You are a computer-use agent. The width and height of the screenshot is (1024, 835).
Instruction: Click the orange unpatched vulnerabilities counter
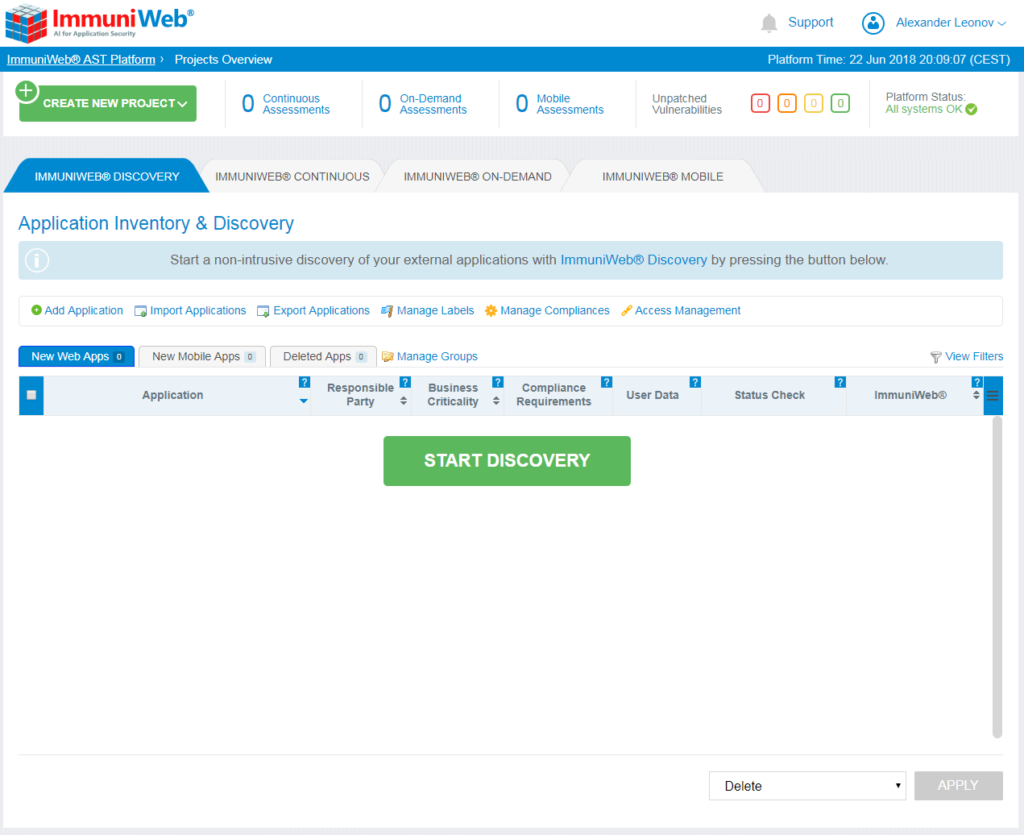tap(787, 103)
